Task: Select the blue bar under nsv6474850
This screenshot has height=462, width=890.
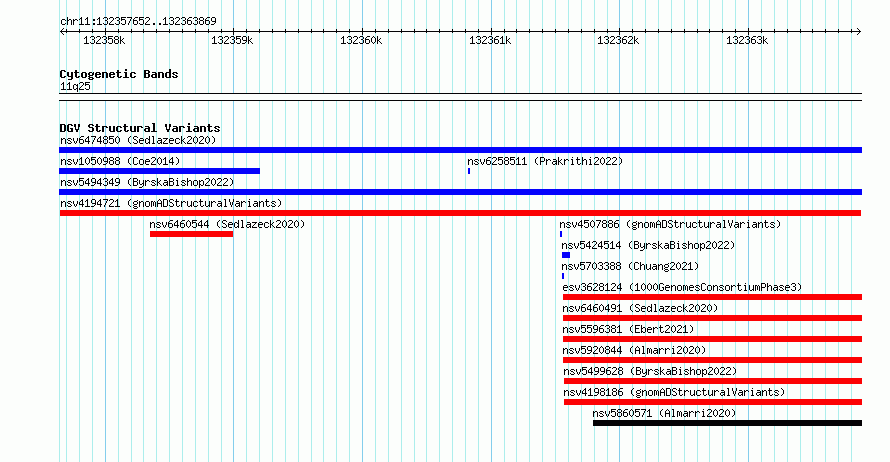Action: pos(460,150)
